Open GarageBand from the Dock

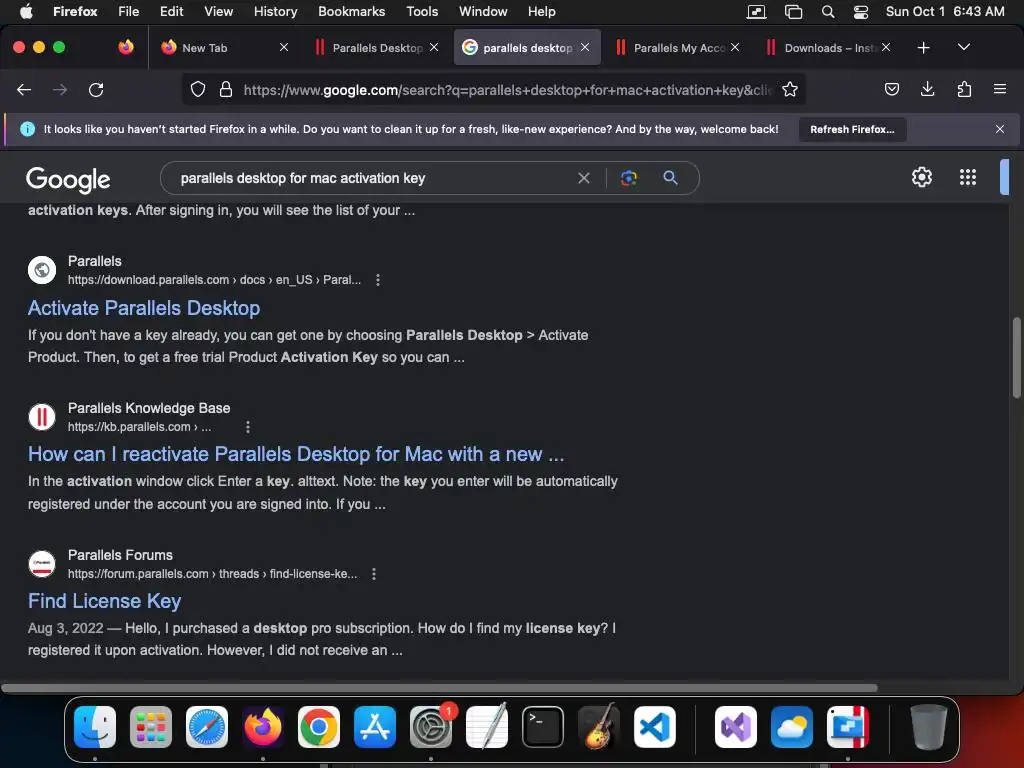(599, 727)
